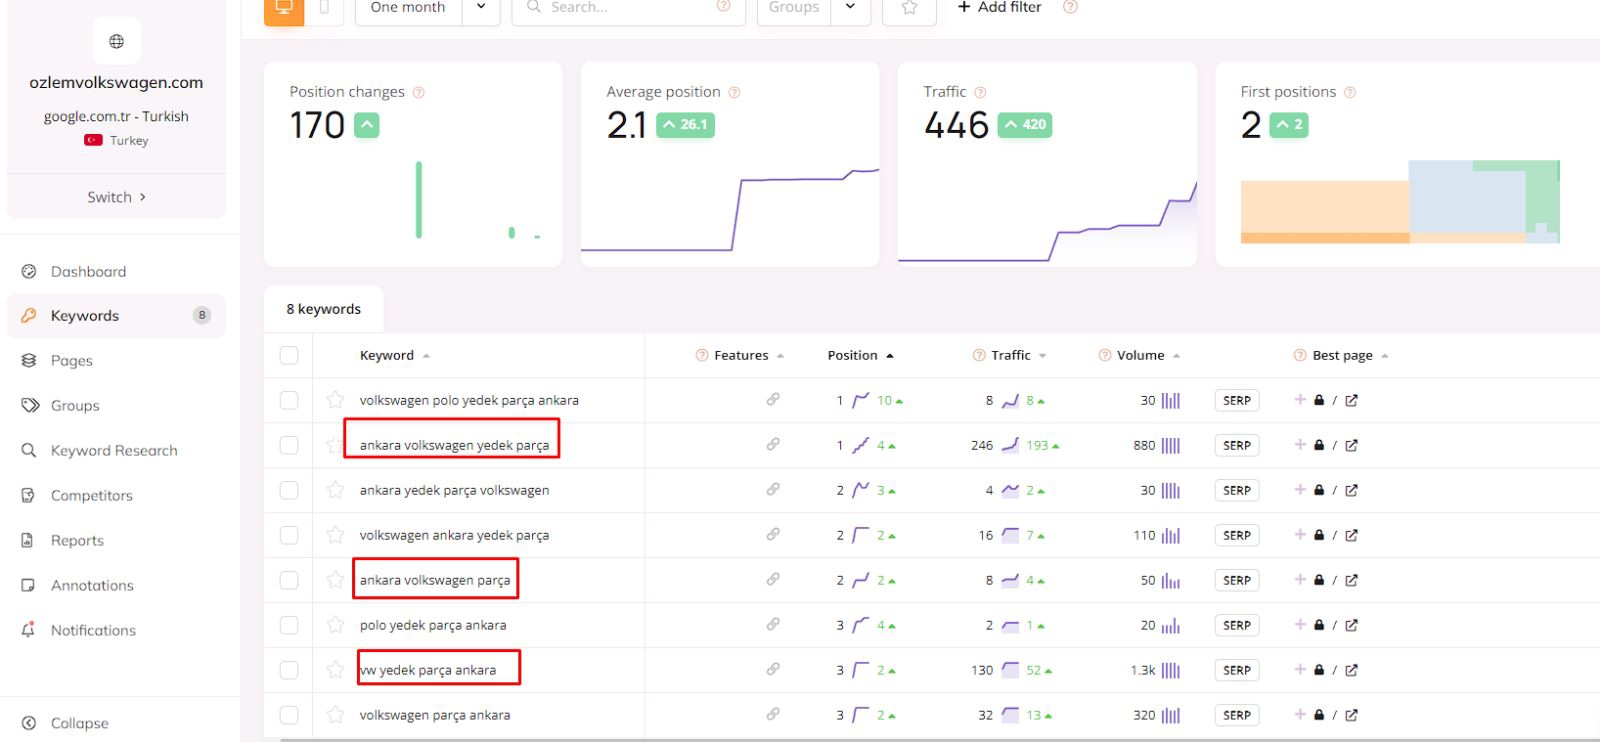
Task: Open the 'One month' period dropdown
Action: pos(427,8)
